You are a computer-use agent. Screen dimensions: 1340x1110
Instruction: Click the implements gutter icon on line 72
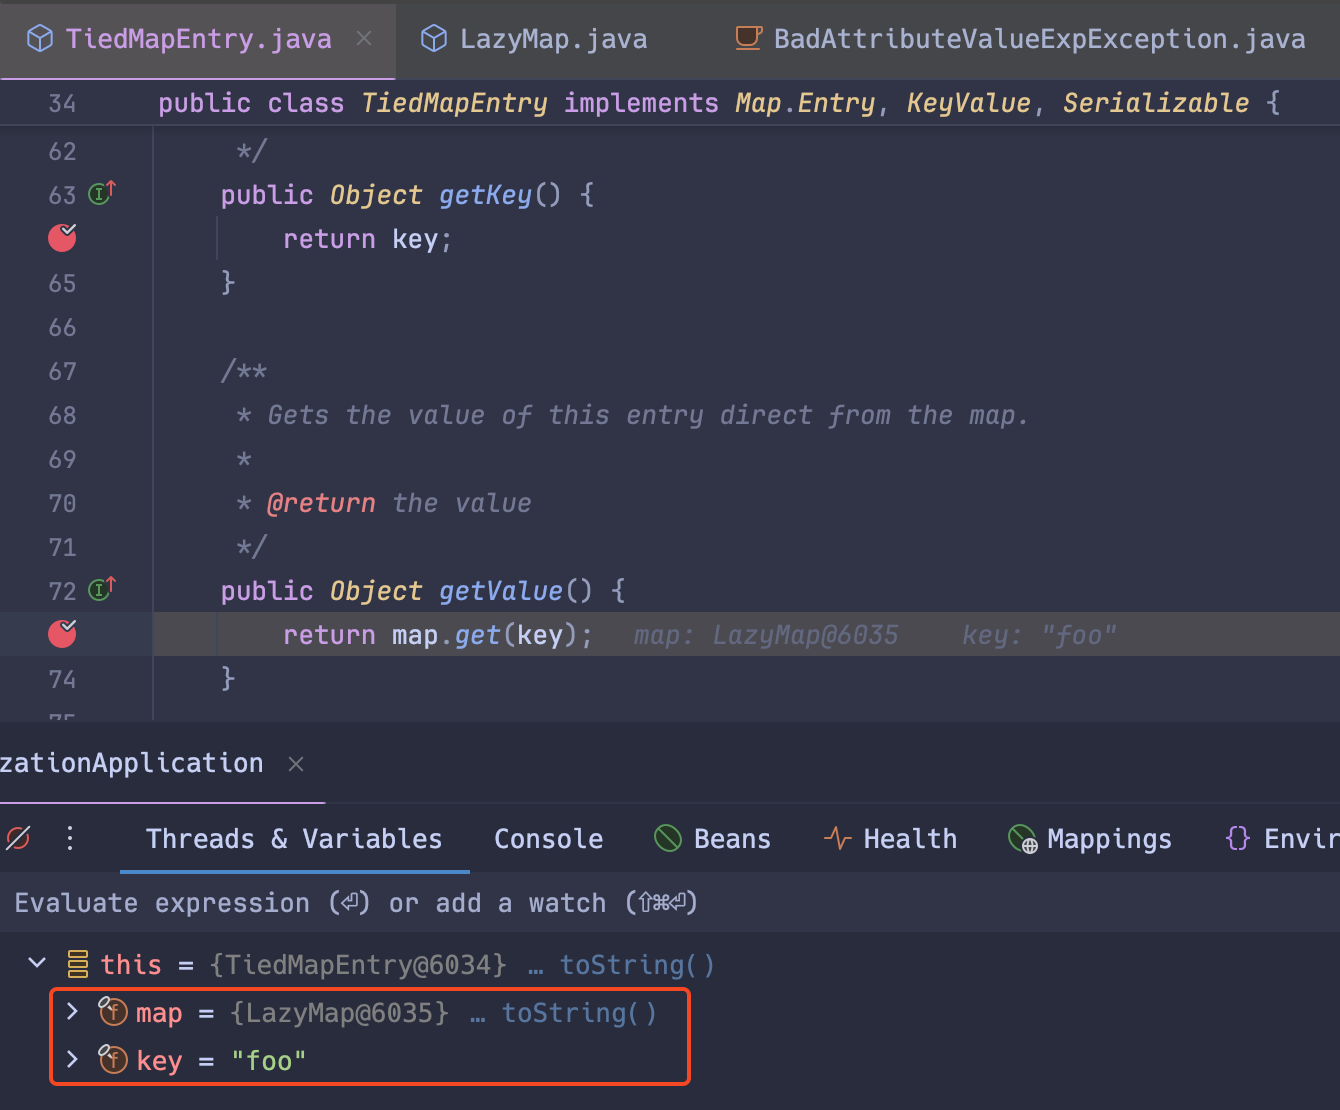click(x=100, y=590)
